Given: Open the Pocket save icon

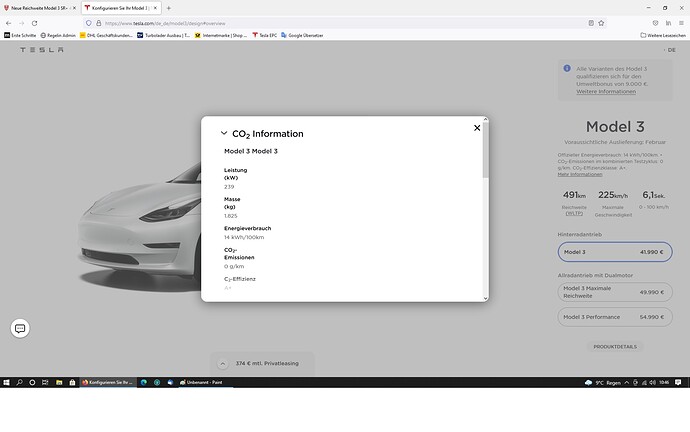Looking at the screenshot, I should click(x=655, y=23).
